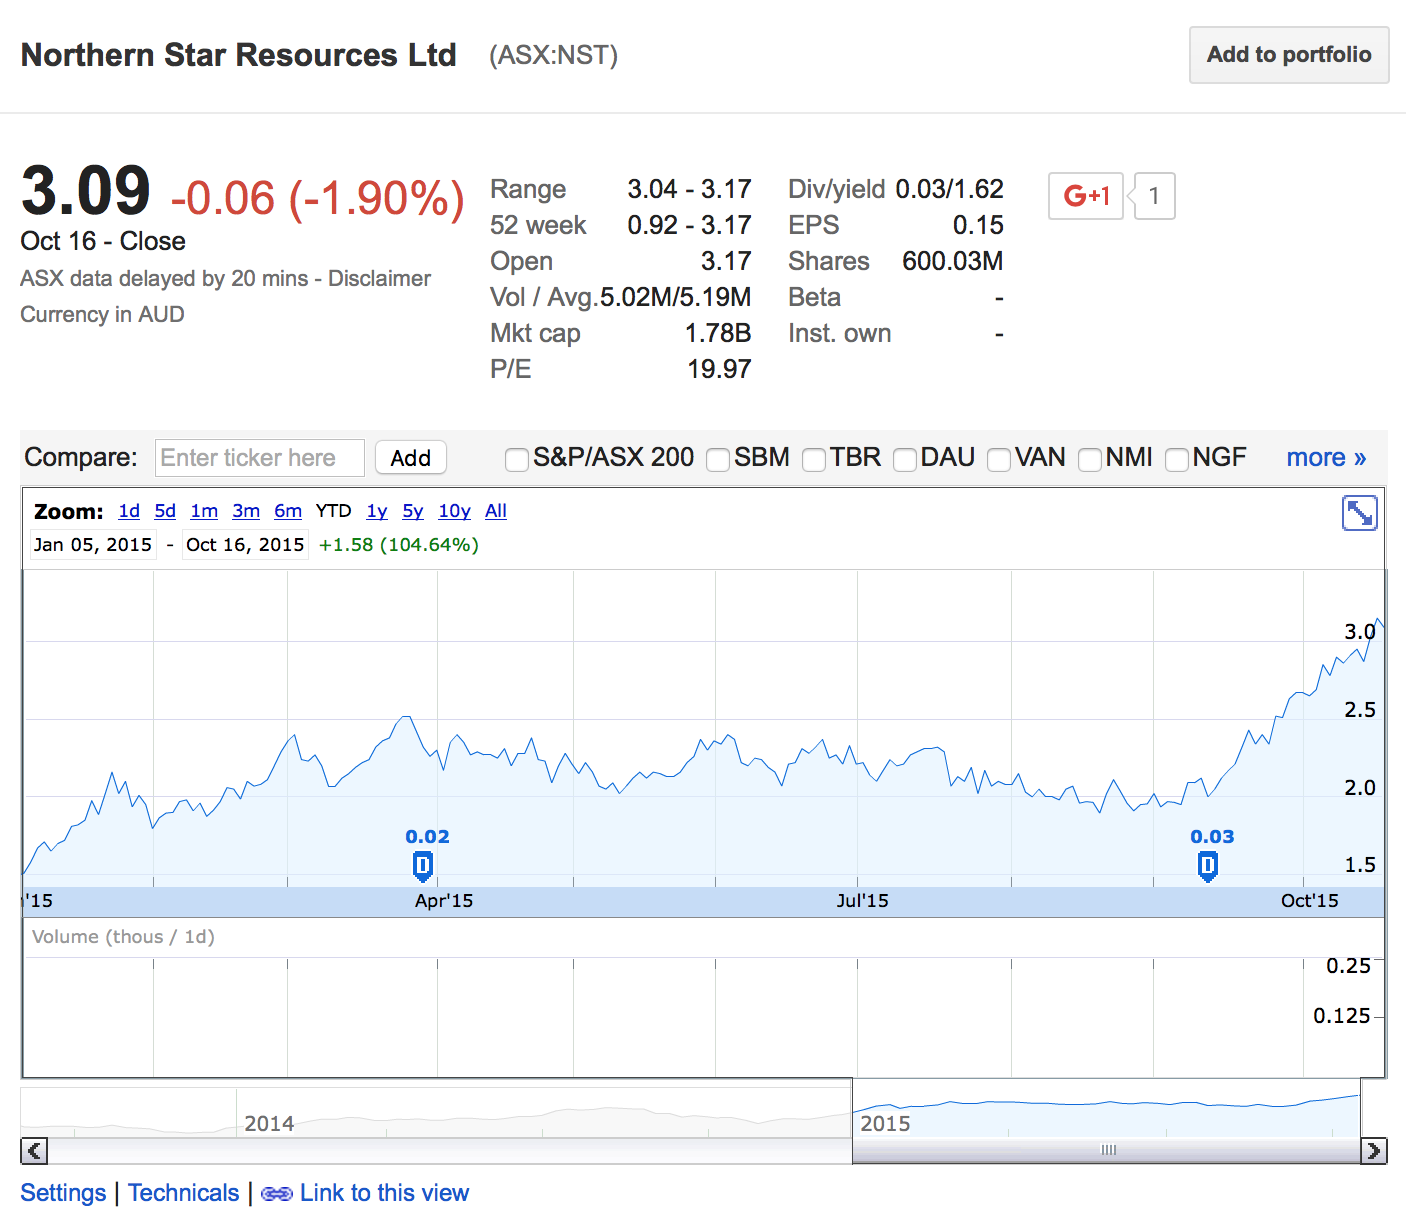Check the NGF comparison checkbox

(1177, 459)
